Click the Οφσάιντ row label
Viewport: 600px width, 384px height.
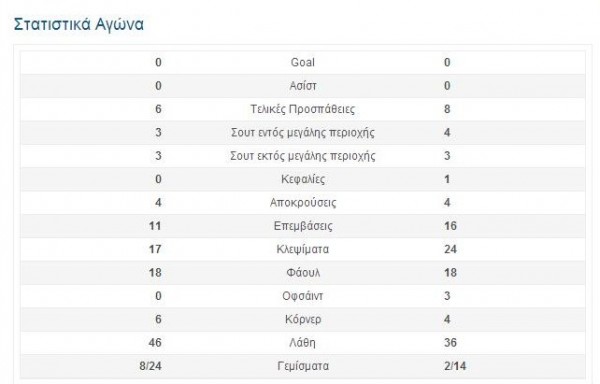(303, 296)
